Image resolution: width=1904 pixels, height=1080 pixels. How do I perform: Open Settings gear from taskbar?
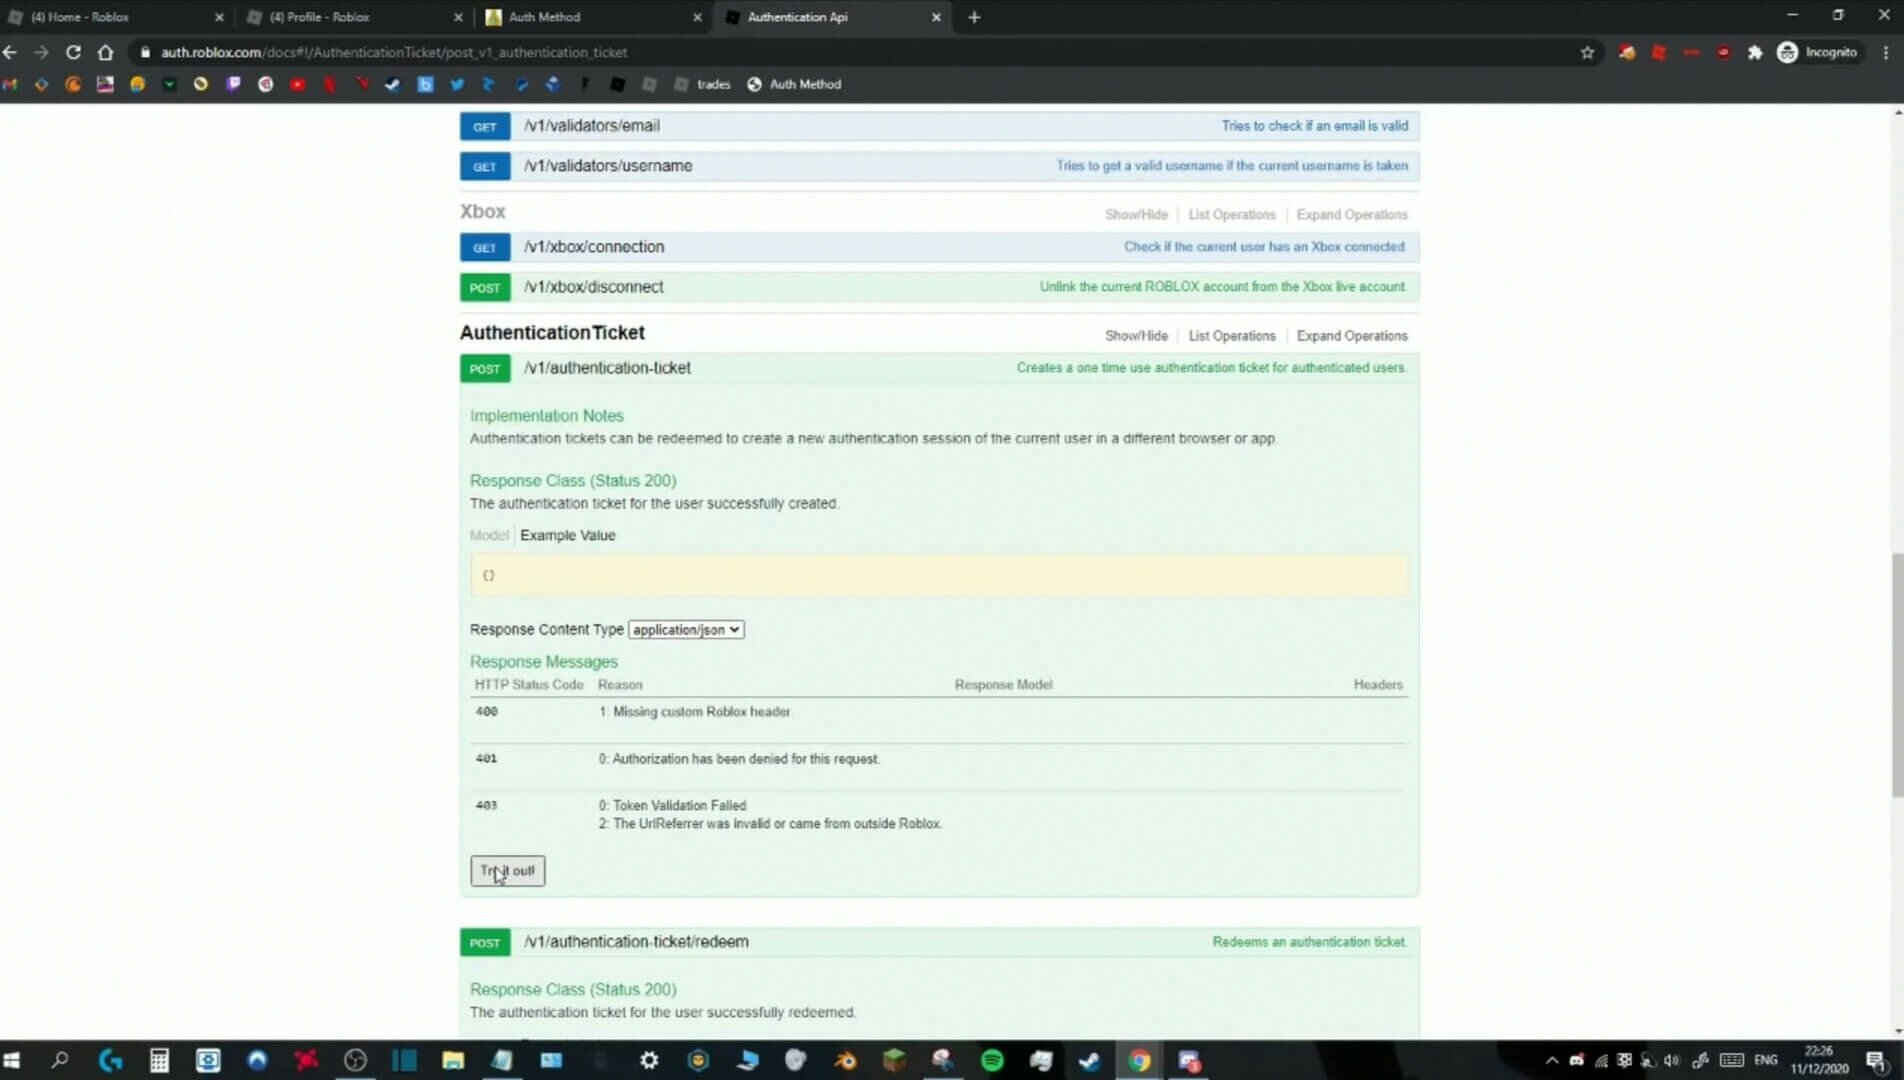649,1061
